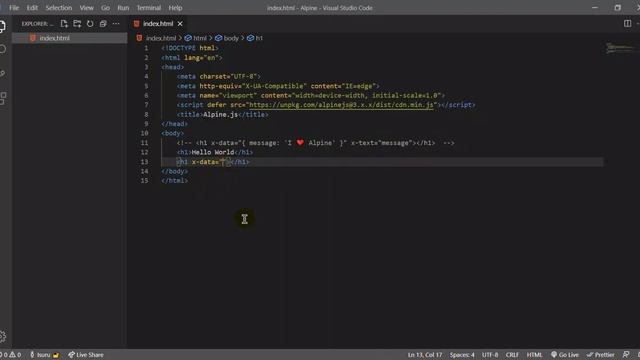Viewport: 640px width, 360px height.
Task: Select the index.html tab
Action: pos(158,24)
